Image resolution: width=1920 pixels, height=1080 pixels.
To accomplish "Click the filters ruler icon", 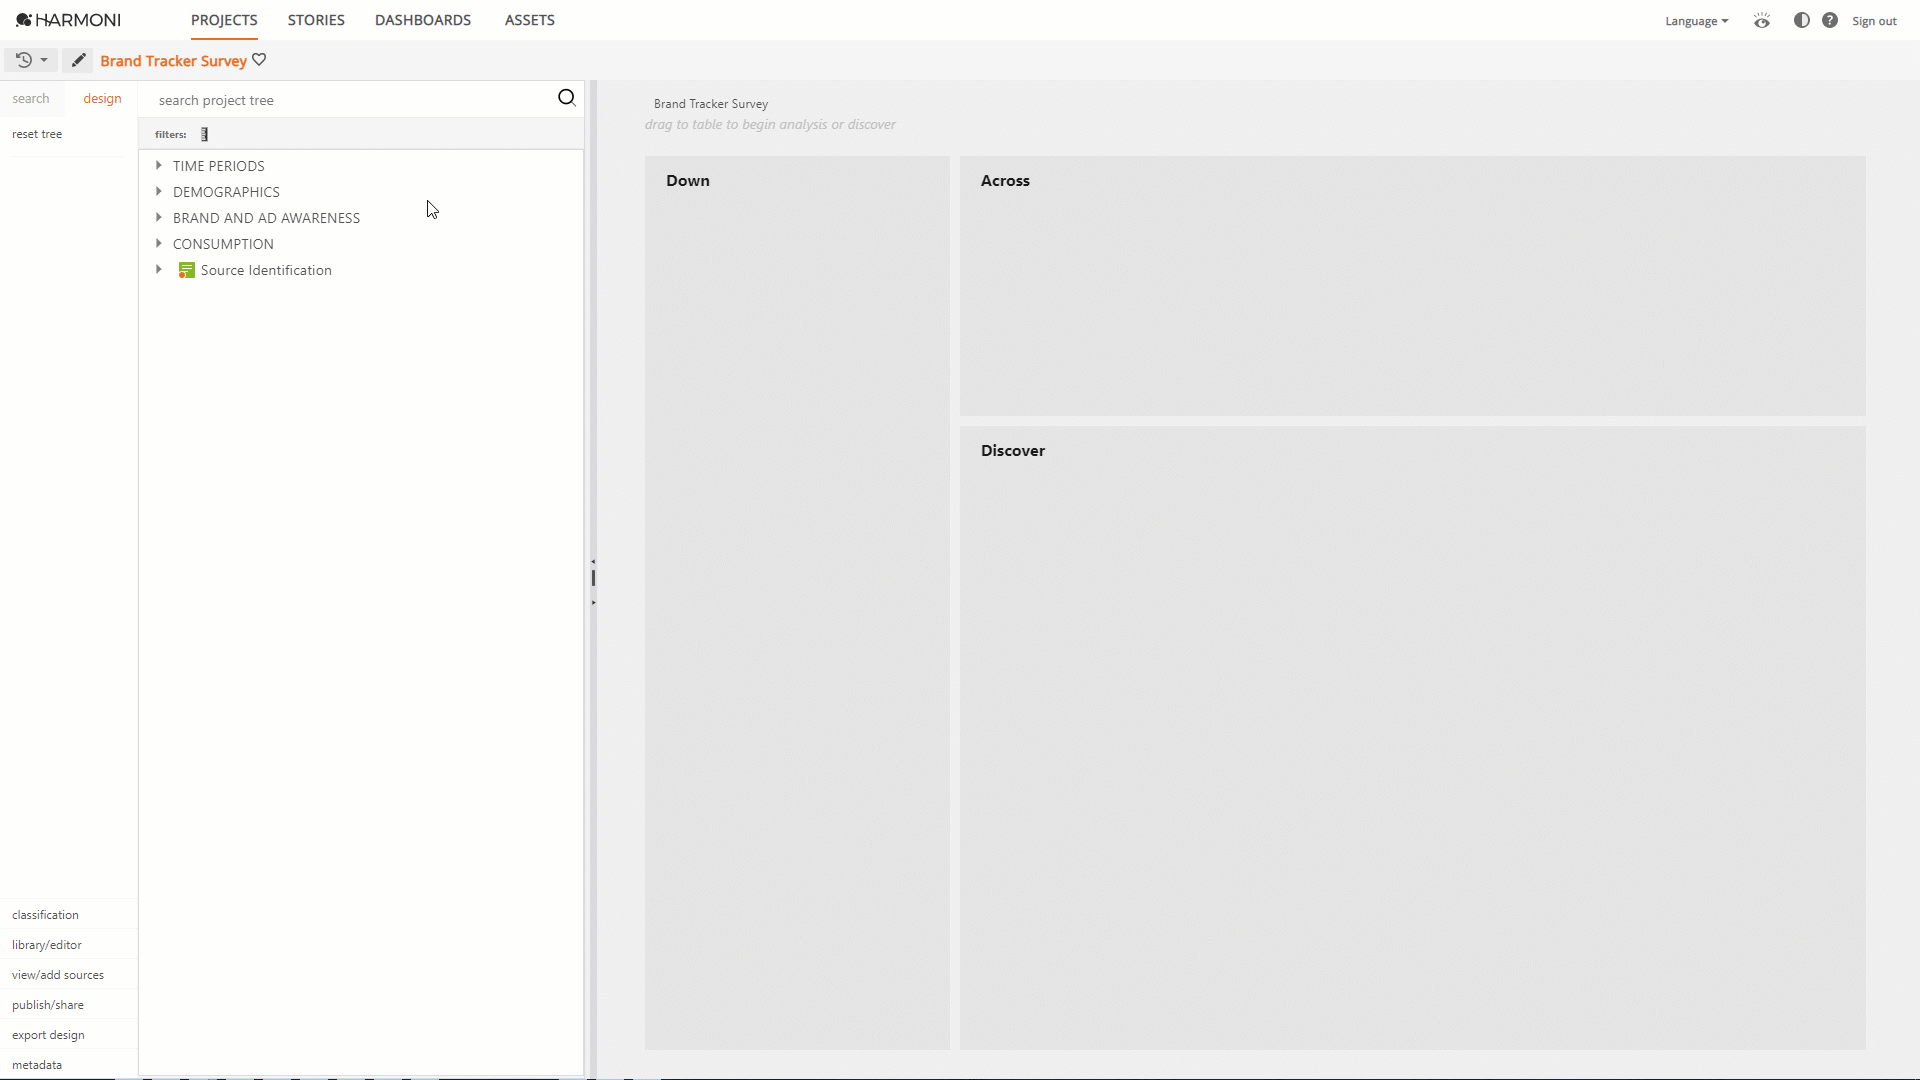I will click(204, 134).
